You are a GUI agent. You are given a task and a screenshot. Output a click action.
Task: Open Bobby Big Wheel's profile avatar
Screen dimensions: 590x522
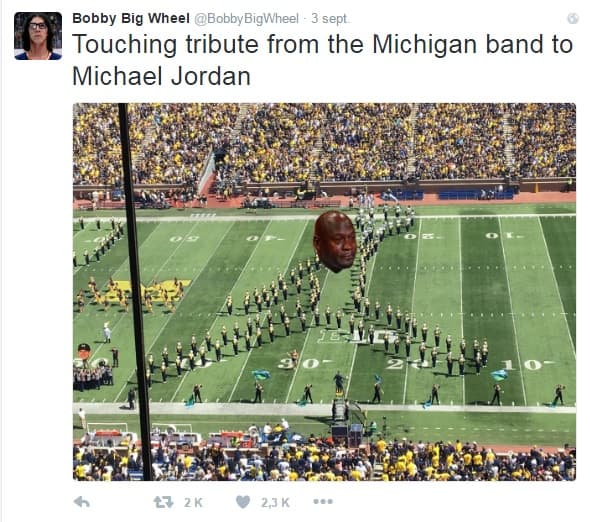(38, 36)
